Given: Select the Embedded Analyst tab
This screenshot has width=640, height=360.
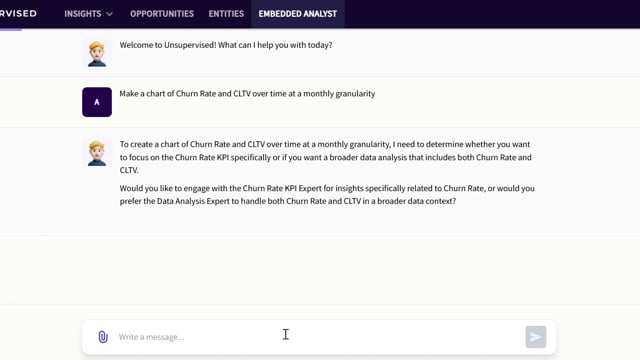Looking at the screenshot, I should point(298,14).
